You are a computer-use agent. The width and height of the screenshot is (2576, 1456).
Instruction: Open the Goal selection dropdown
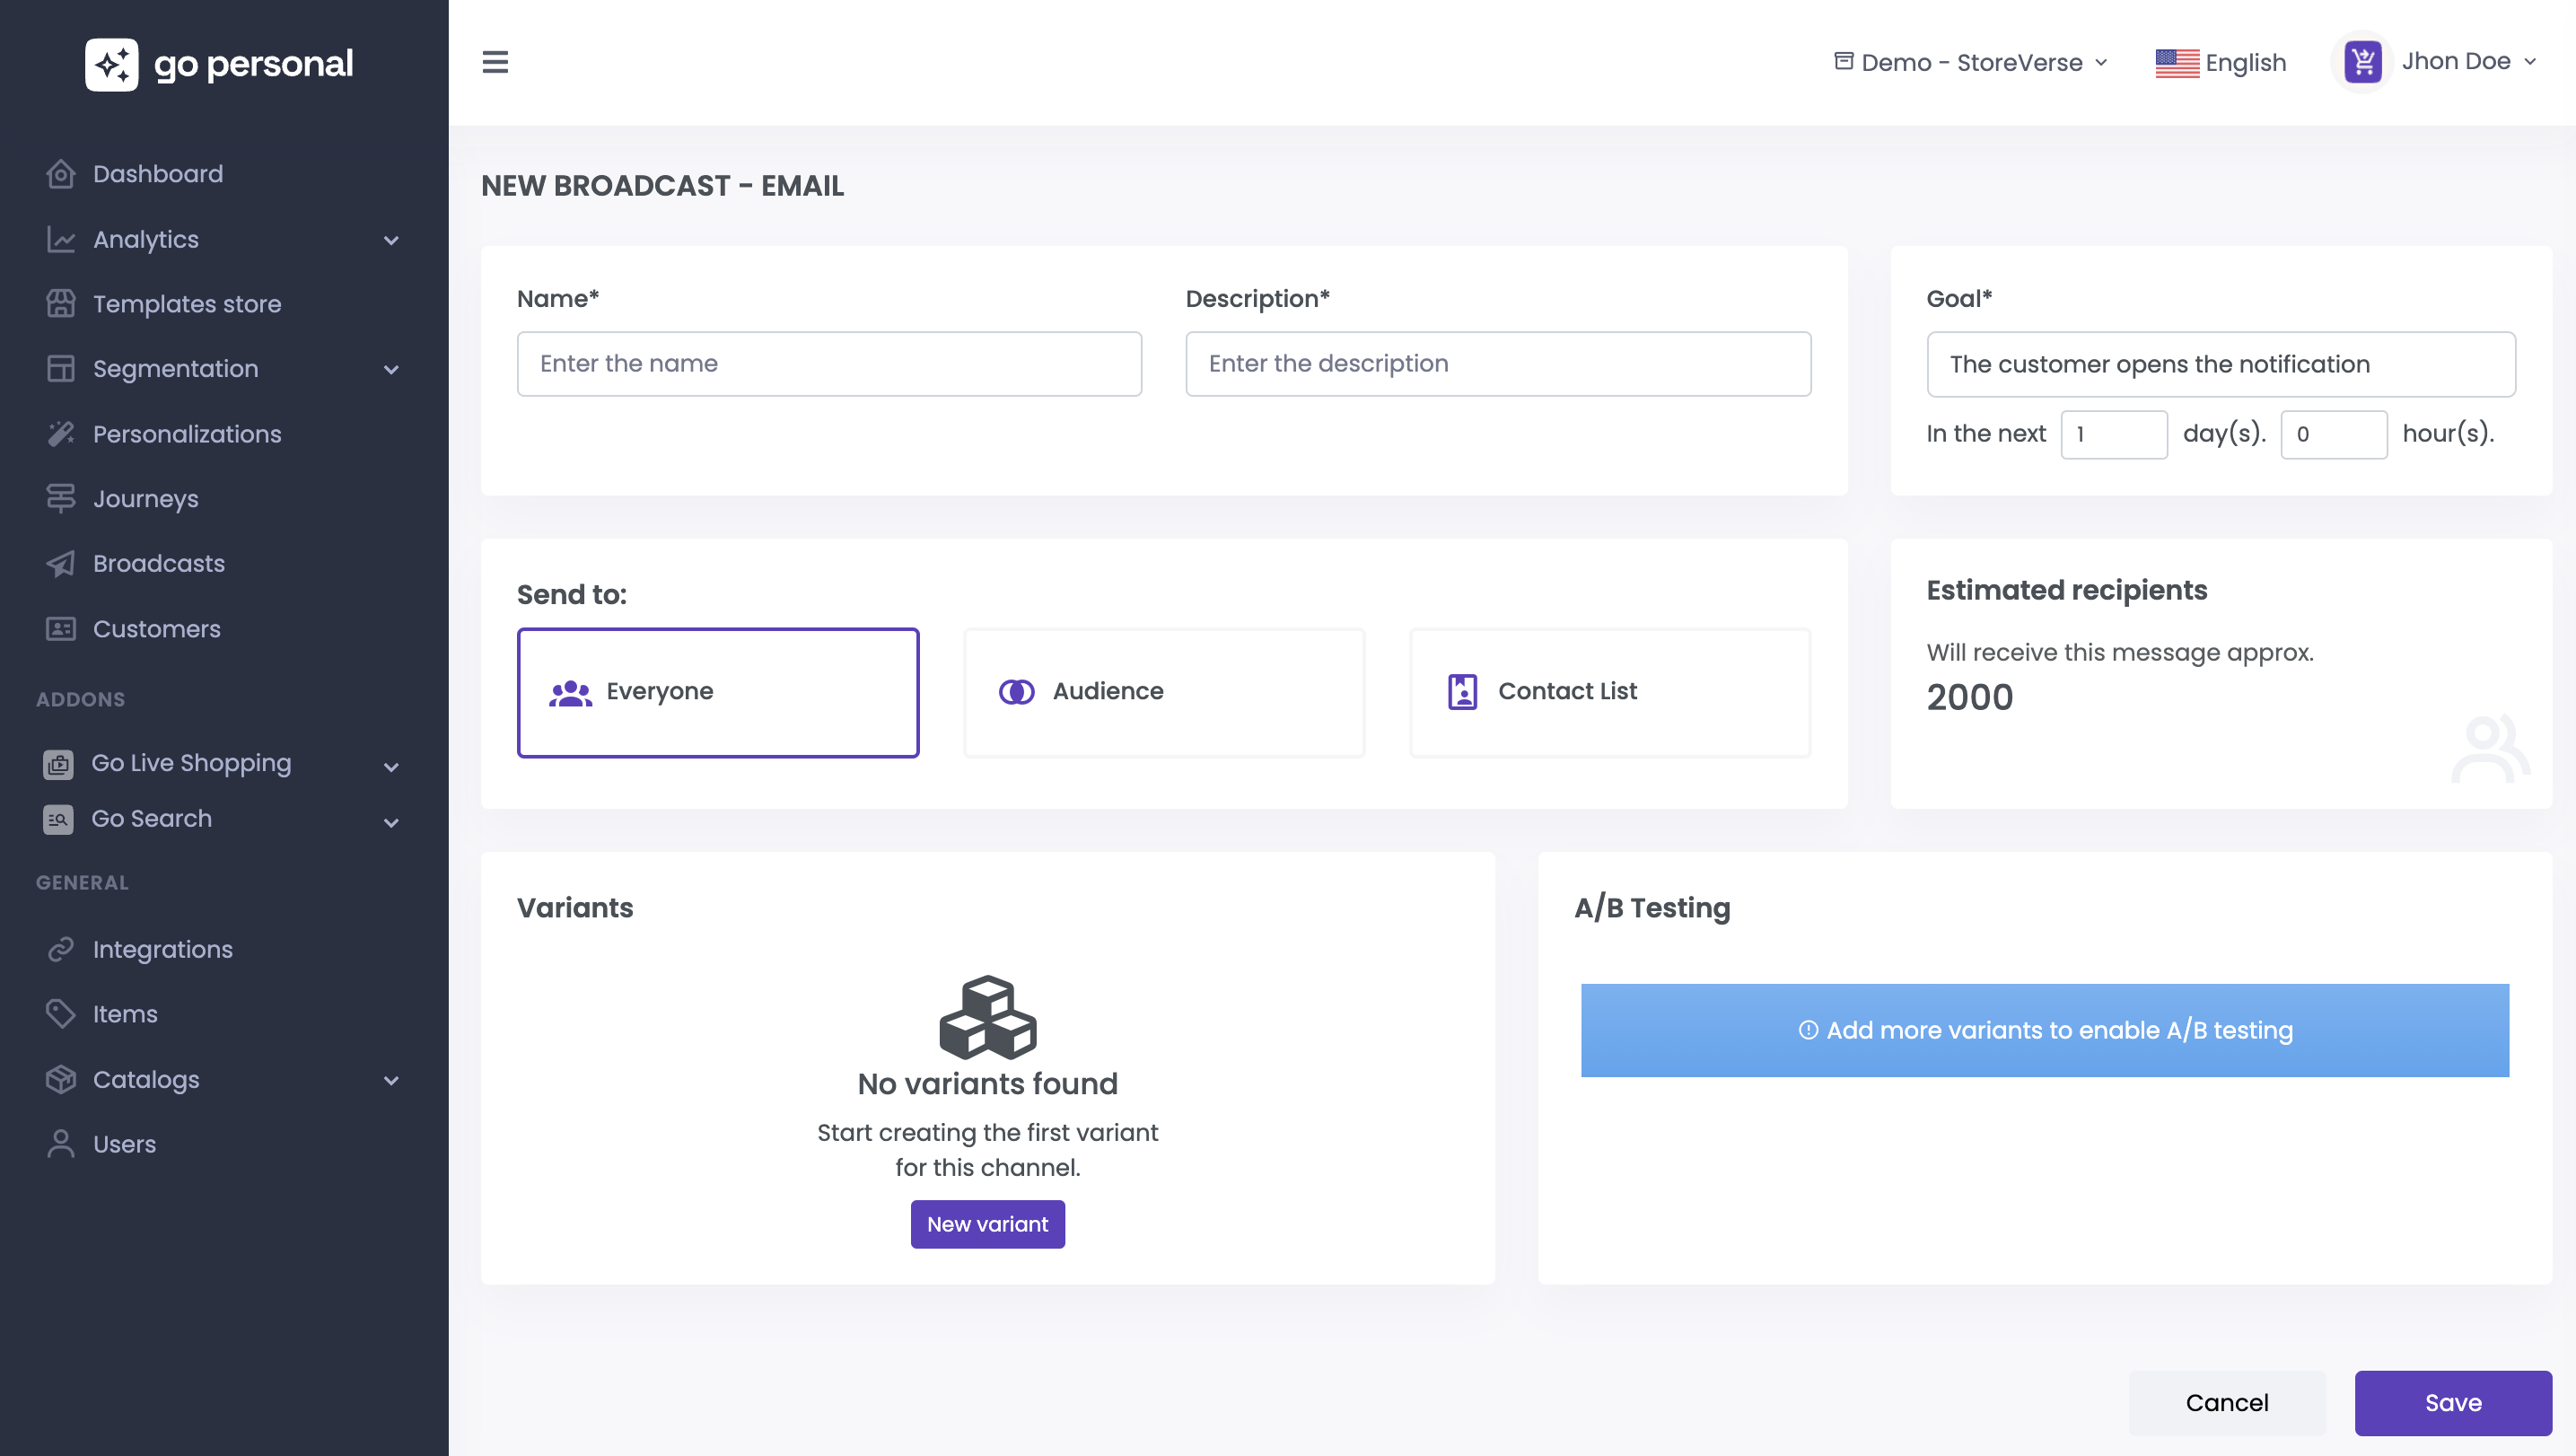(x=2220, y=364)
